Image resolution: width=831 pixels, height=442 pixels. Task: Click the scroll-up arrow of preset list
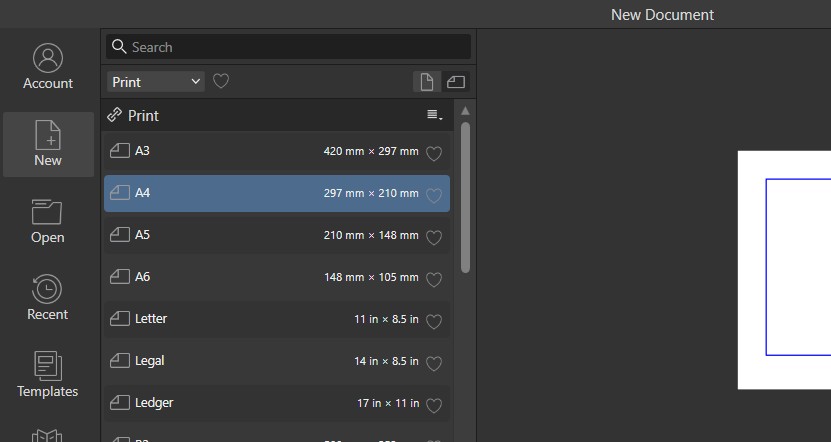(465, 110)
